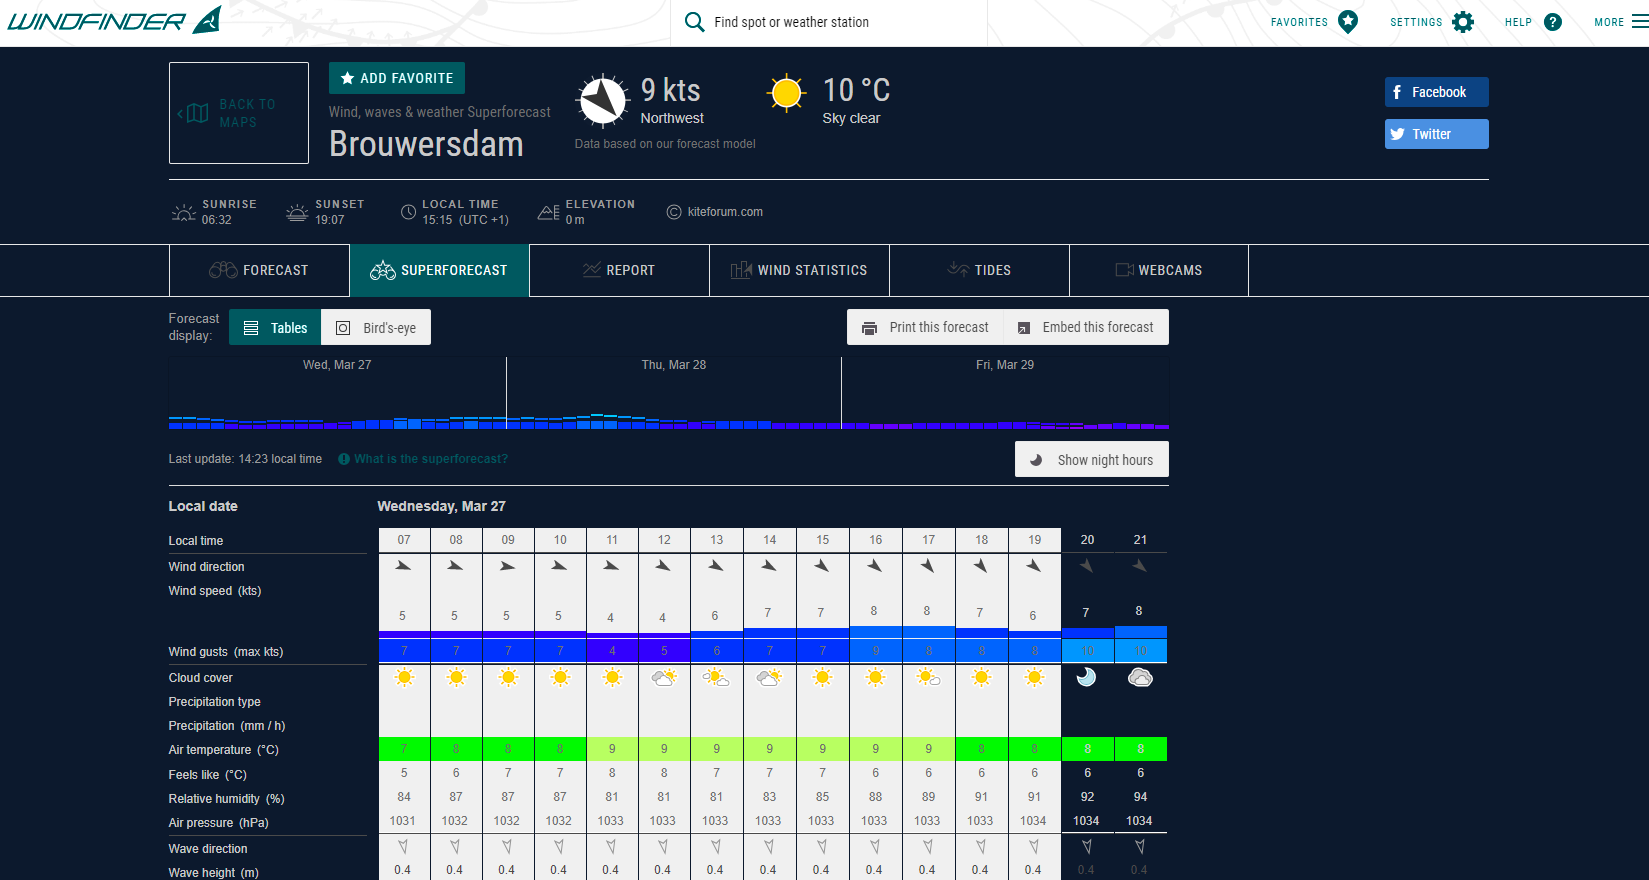Image resolution: width=1649 pixels, height=880 pixels.
Task: Share on Twitter
Action: pos(1436,134)
